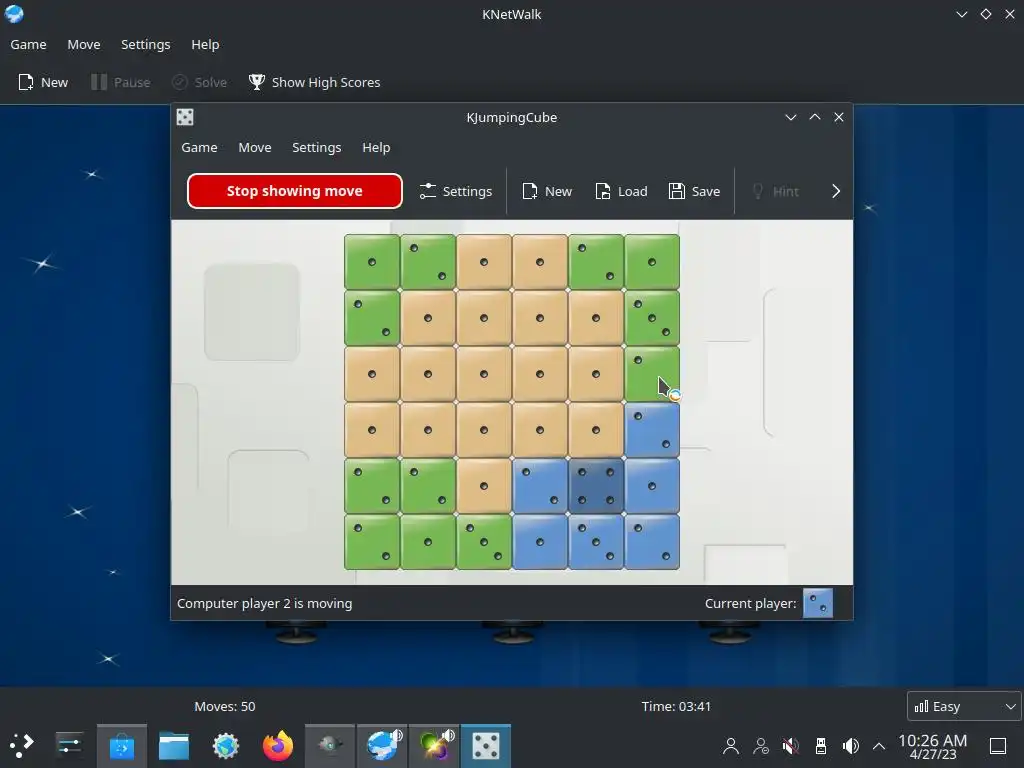Select the dark blue four-dot cube
Screen dimensions: 1024x768
(x=596, y=486)
